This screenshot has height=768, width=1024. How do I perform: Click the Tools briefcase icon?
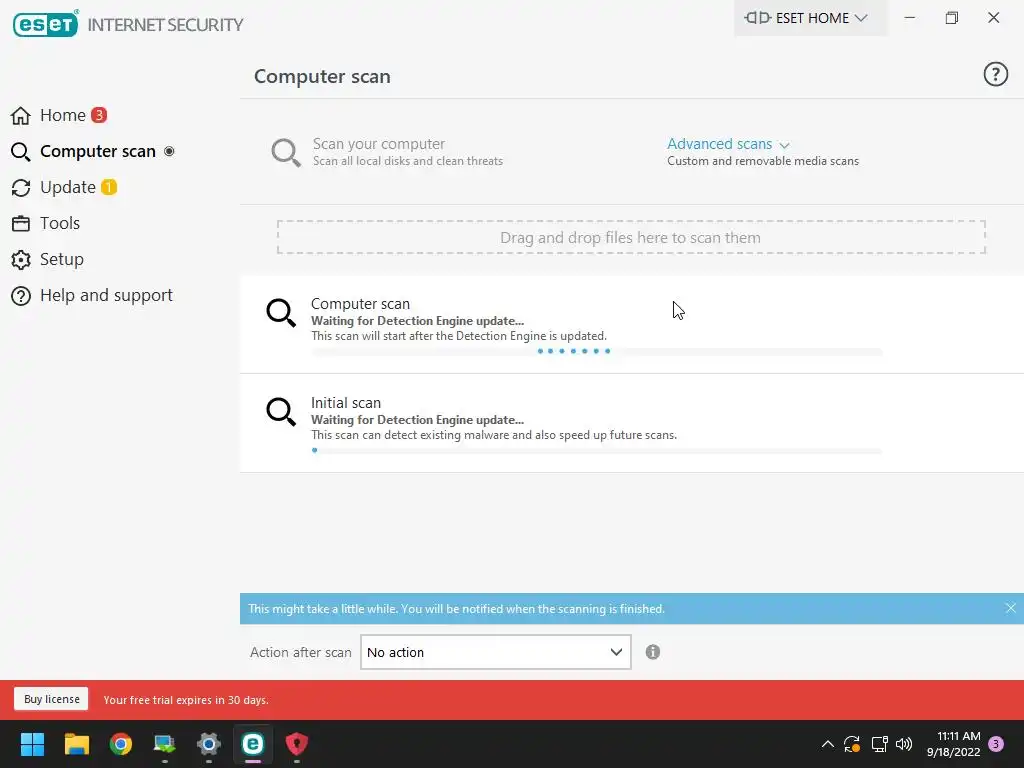[20, 223]
